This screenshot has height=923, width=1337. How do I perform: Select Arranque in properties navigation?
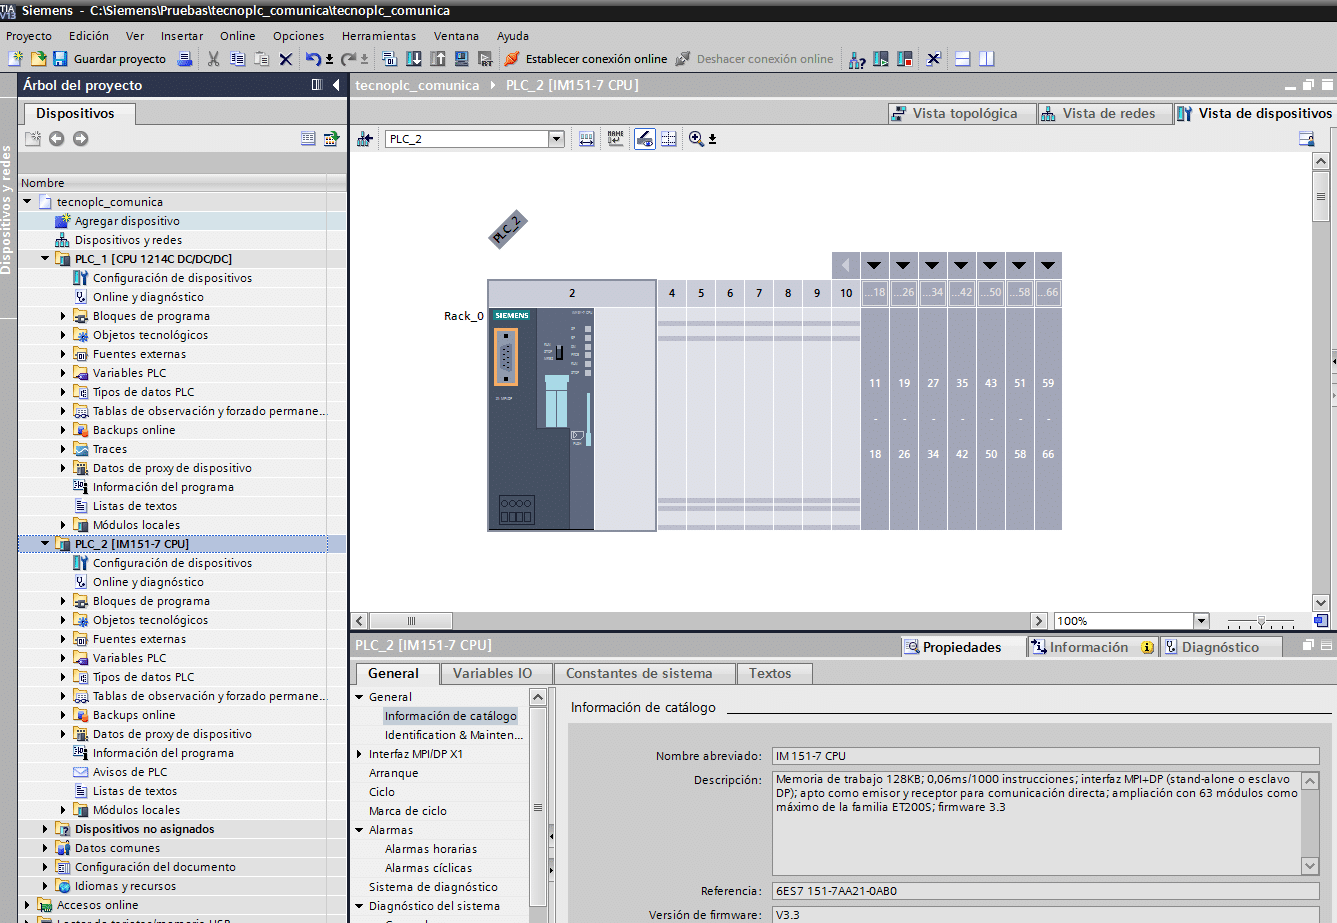pyautogui.click(x=394, y=773)
